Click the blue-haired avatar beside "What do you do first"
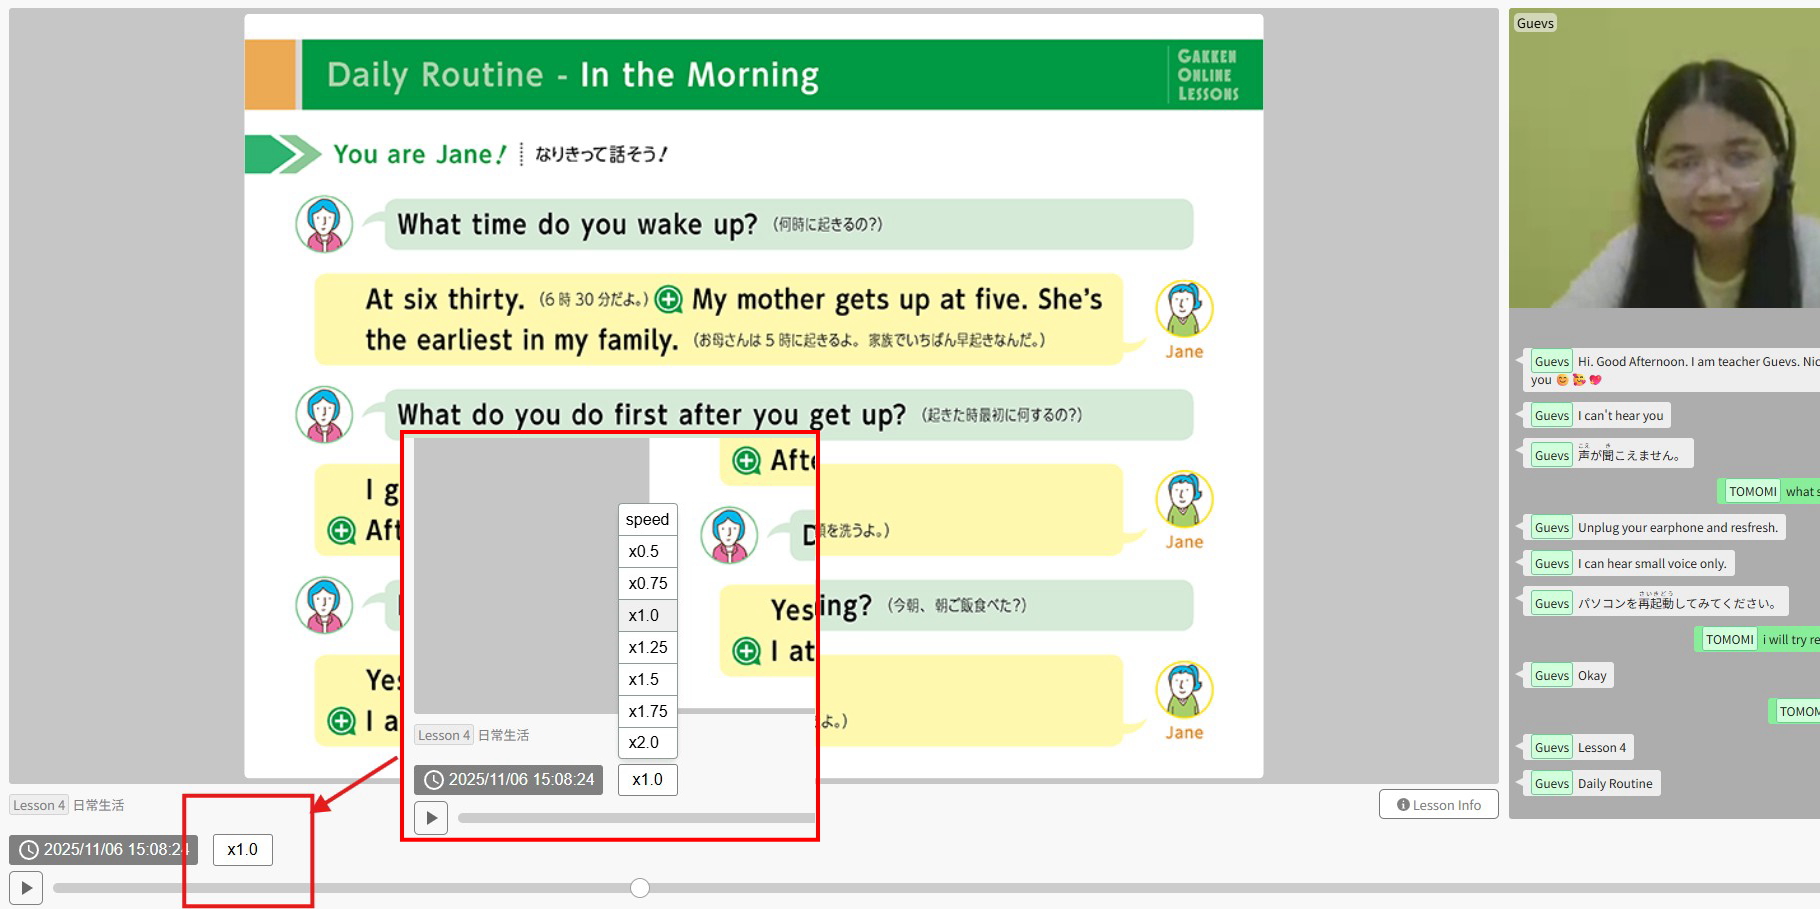Screen dimensions: 1820x909 324,414
